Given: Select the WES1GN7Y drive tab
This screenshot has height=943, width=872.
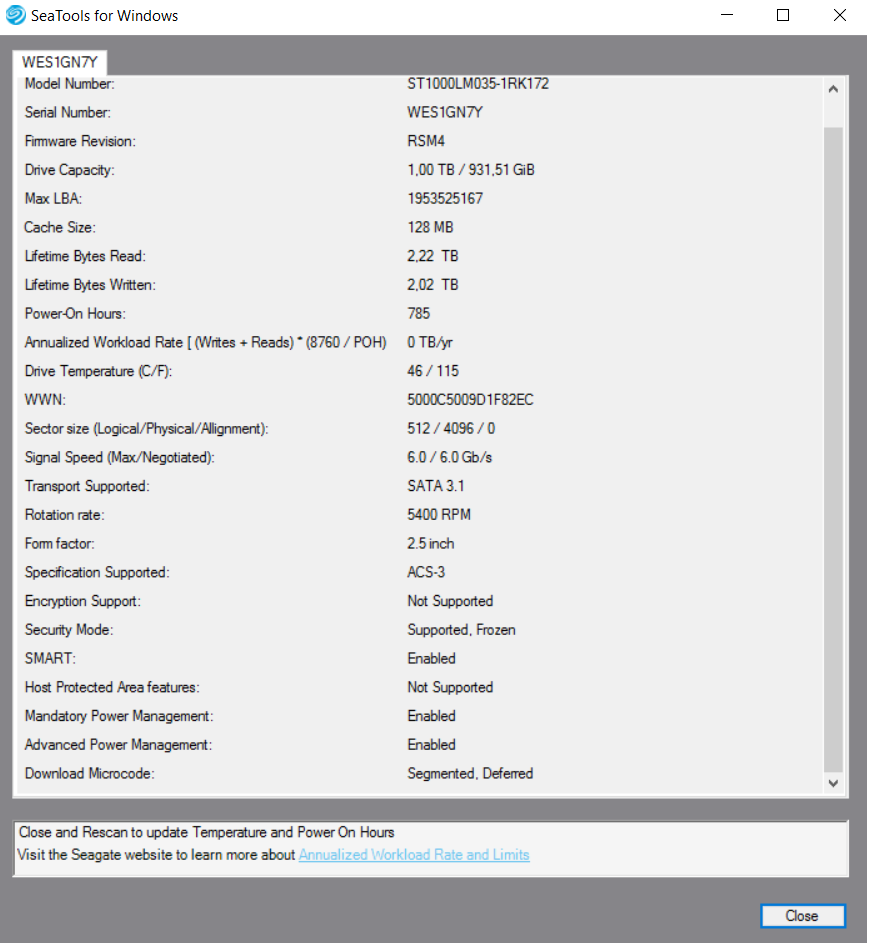Looking at the screenshot, I should pyautogui.click(x=60, y=63).
